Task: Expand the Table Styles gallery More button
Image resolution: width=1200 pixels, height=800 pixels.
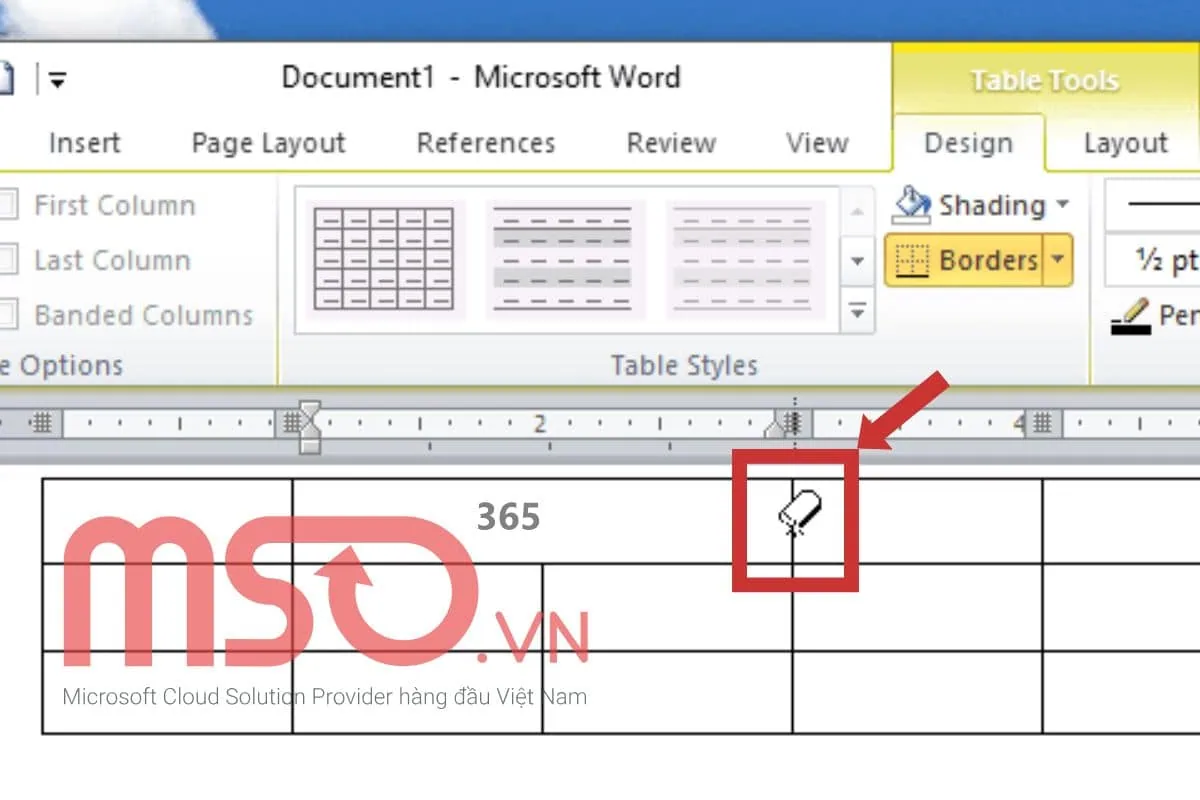Action: click(x=856, y=312)
